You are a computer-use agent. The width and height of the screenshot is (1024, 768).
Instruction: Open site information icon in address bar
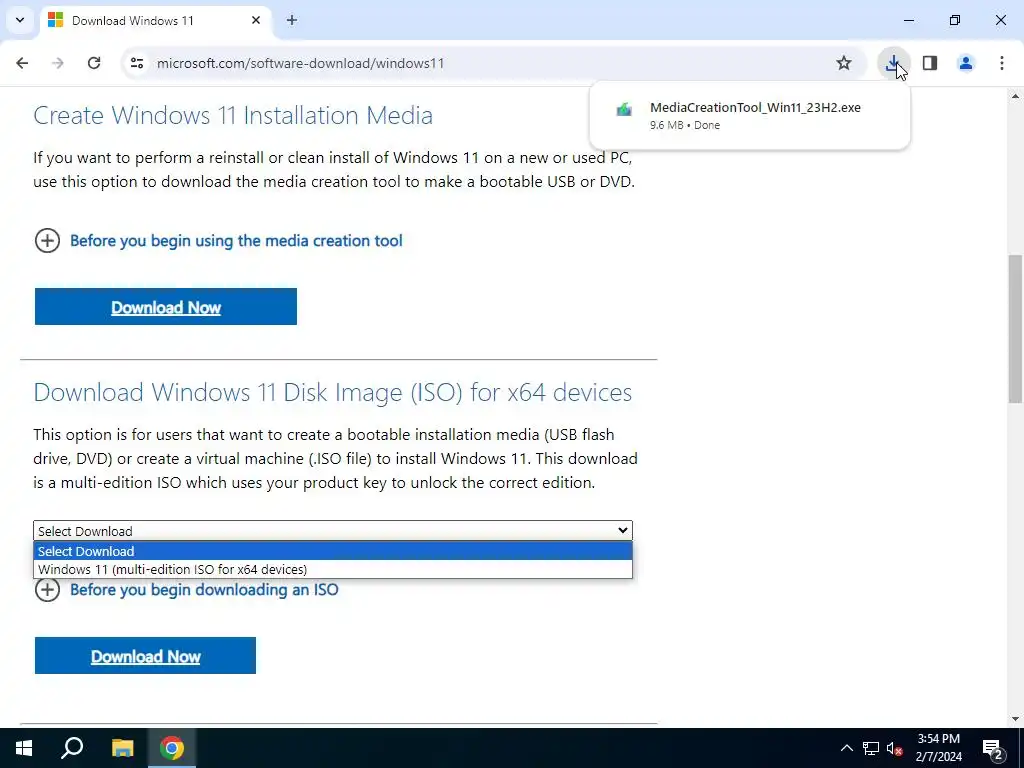coord(136,63)
